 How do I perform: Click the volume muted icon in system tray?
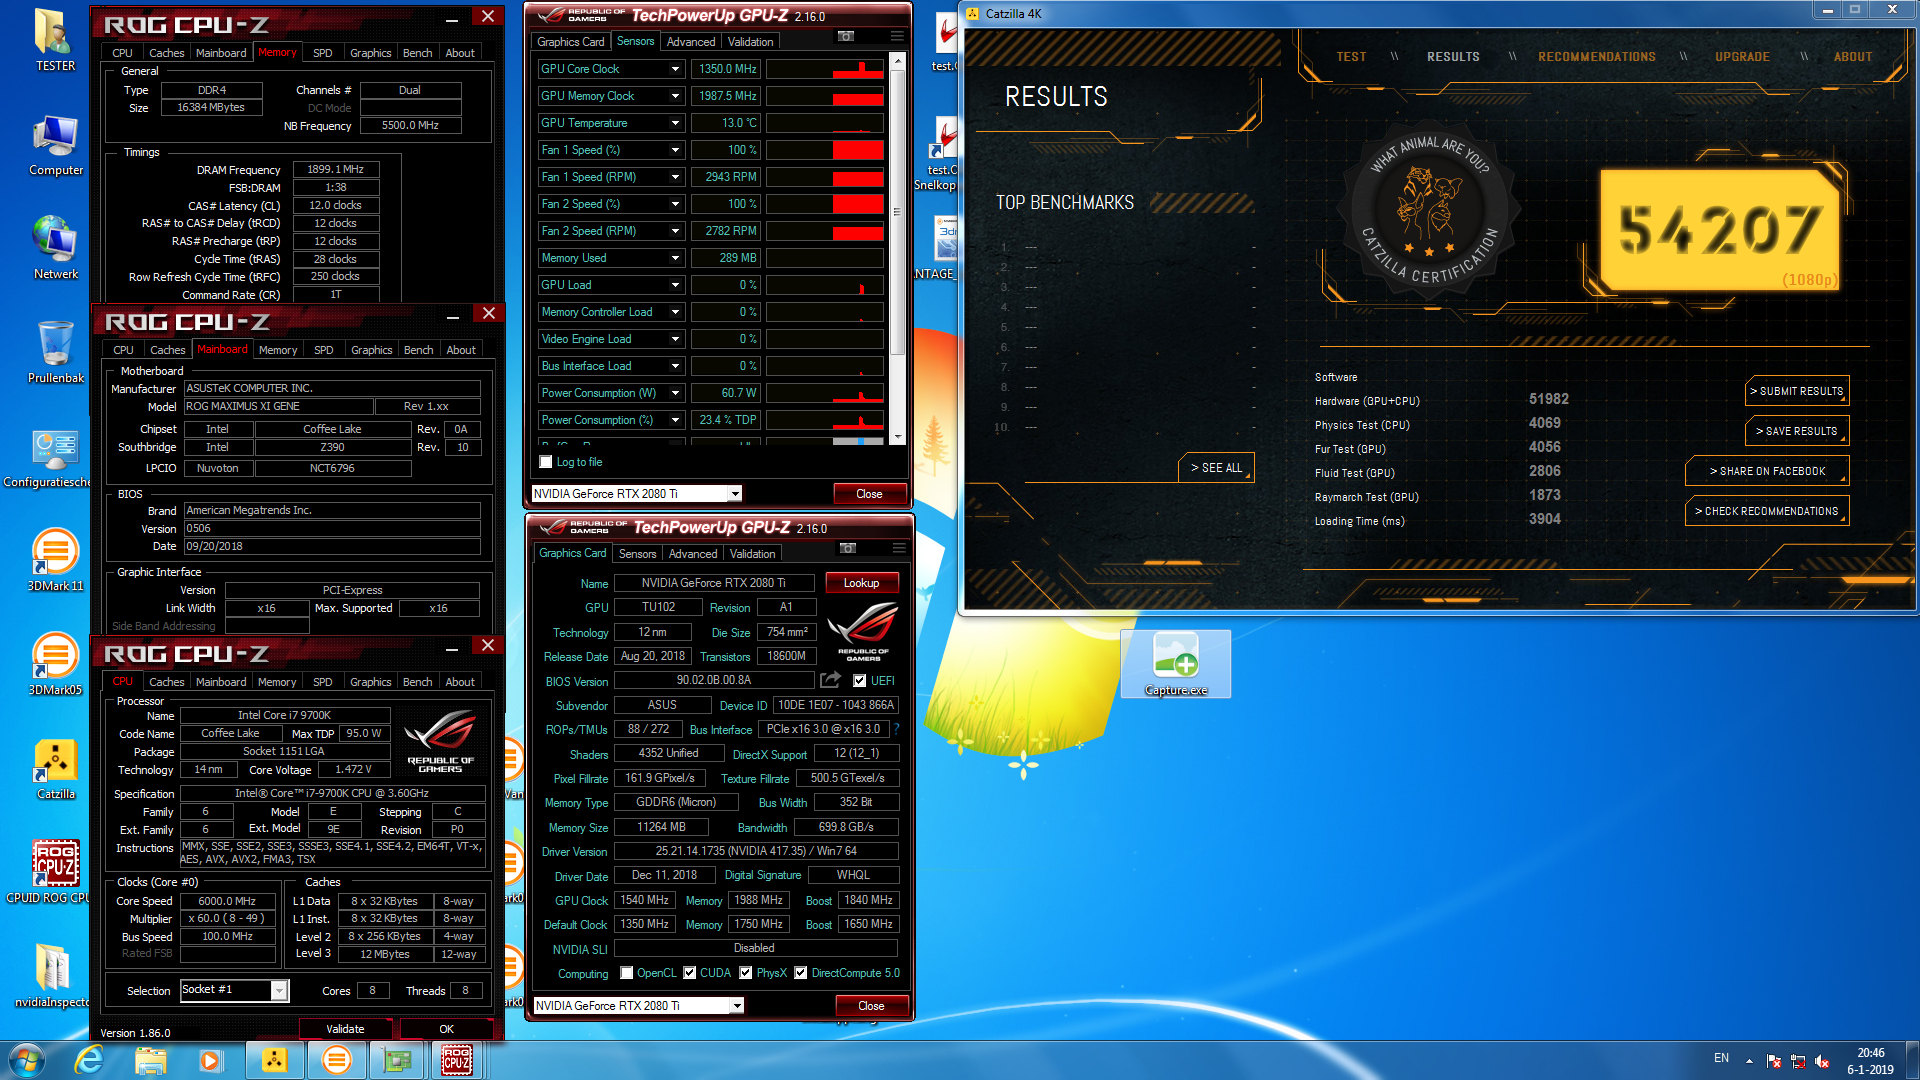click(1821, 1061)
